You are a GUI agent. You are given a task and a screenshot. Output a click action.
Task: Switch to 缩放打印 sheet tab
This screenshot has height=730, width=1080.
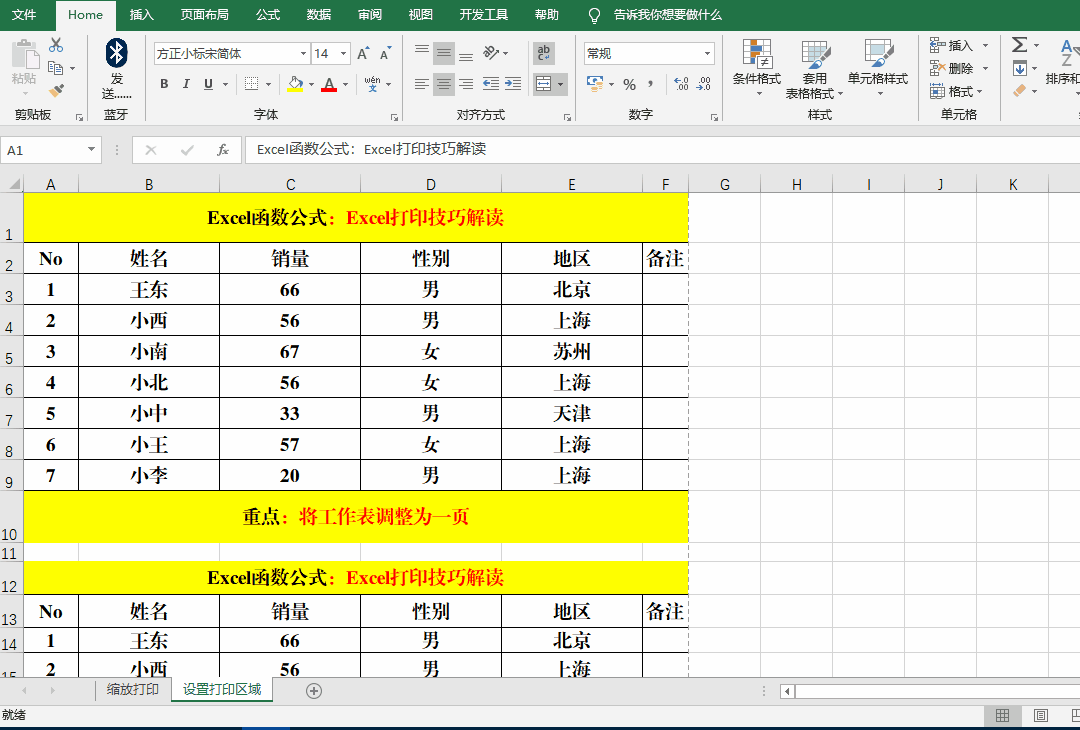pos(133,689)
